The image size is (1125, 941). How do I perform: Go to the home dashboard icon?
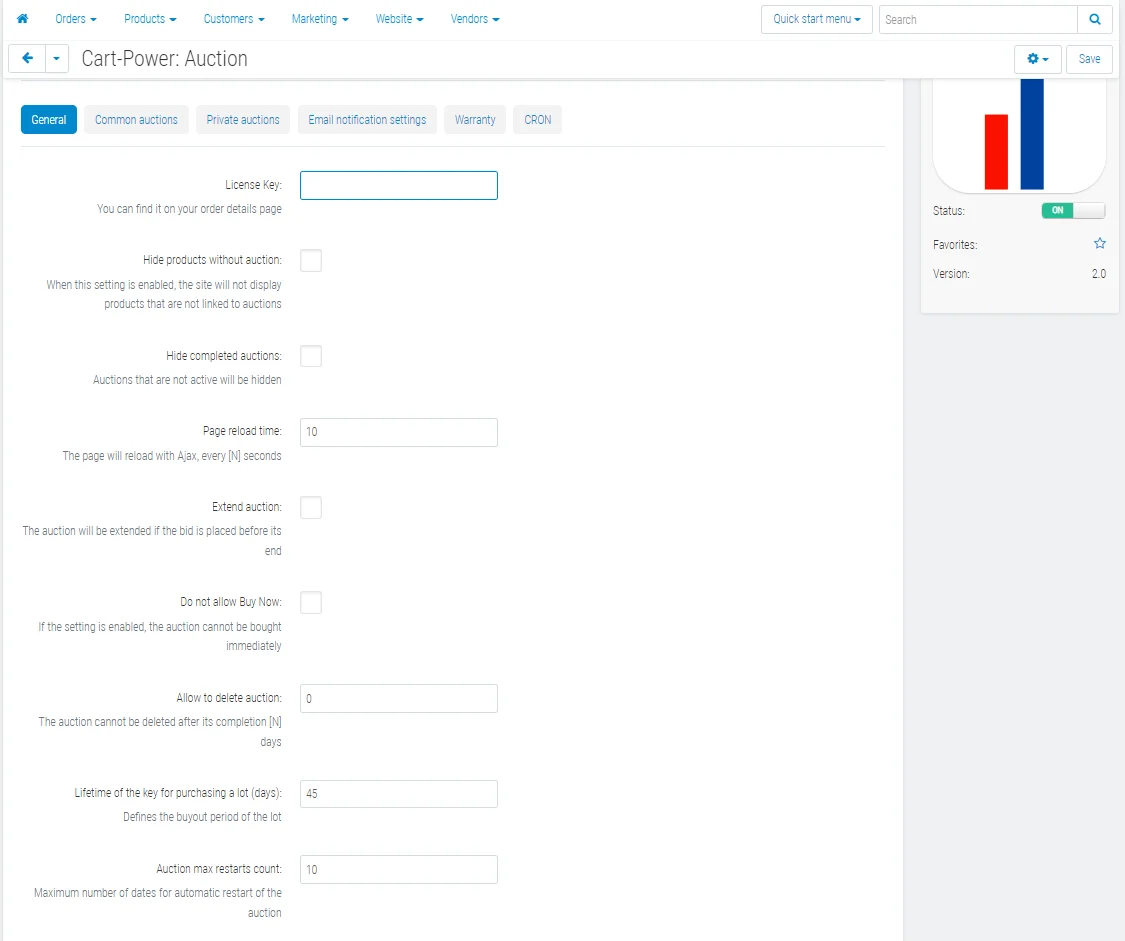point(22,19)
